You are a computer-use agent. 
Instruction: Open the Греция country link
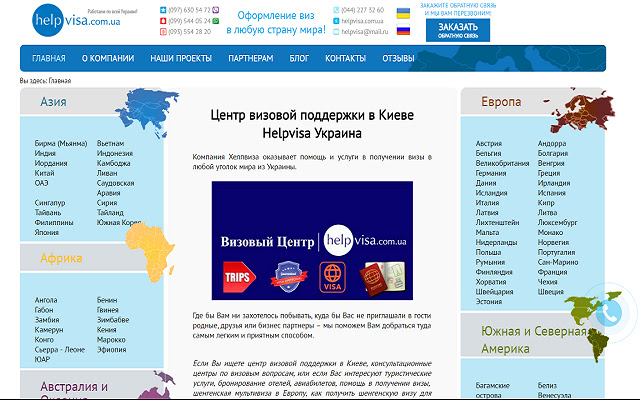tap(549, 173)
